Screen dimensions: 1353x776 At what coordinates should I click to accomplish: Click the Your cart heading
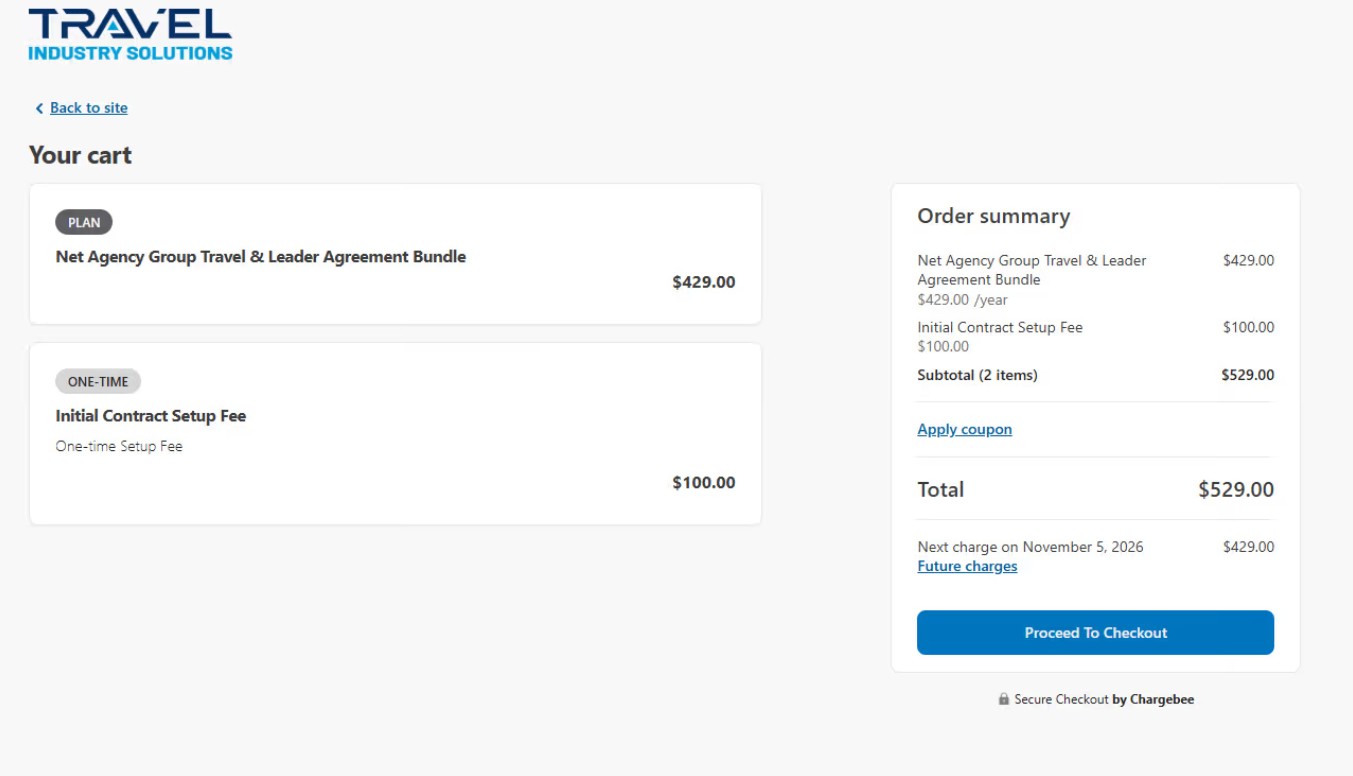click(80, 155)
